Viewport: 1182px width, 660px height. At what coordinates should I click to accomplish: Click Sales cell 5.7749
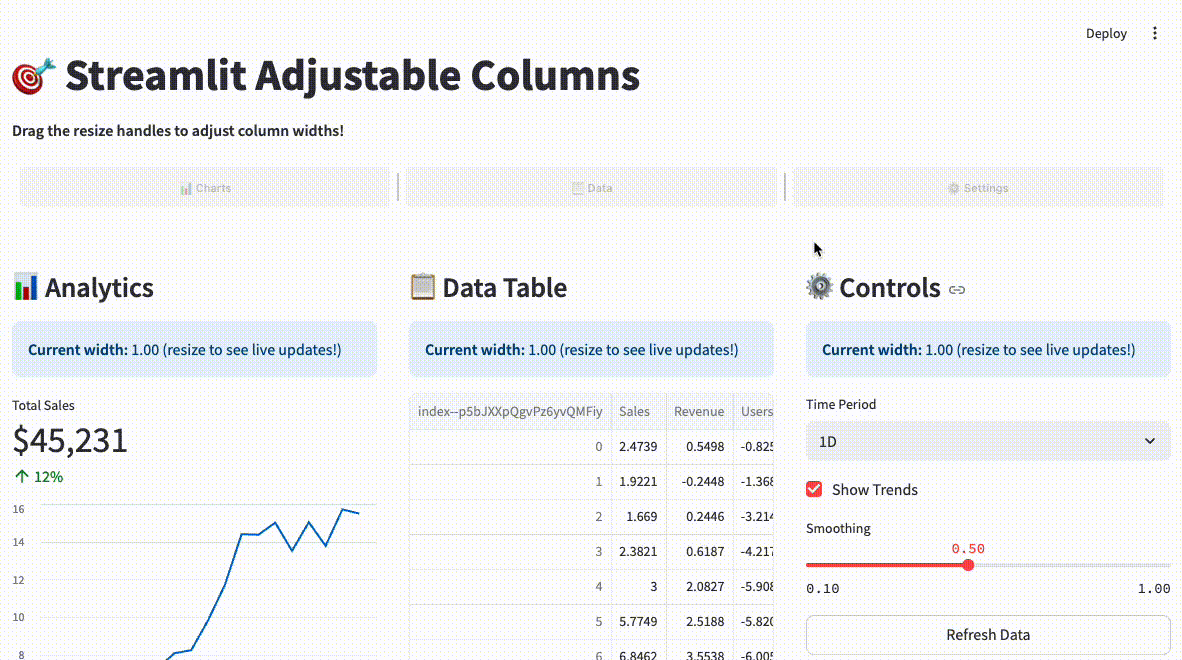click(638, 622)
